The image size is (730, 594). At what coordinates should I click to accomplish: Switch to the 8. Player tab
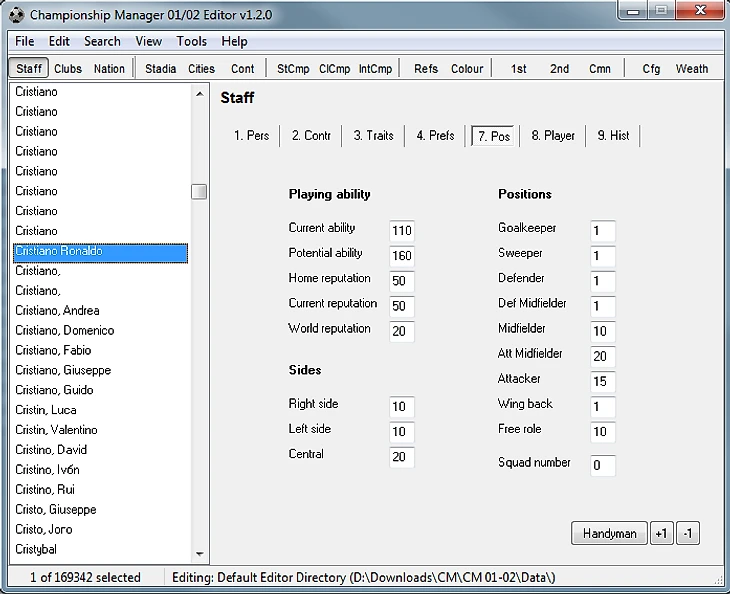[x=553, y=135]
